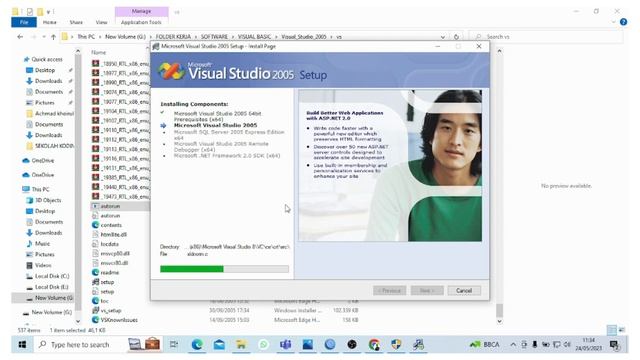
Task: Open the File tab in File Explorer
Action: [x=24, y=22]
